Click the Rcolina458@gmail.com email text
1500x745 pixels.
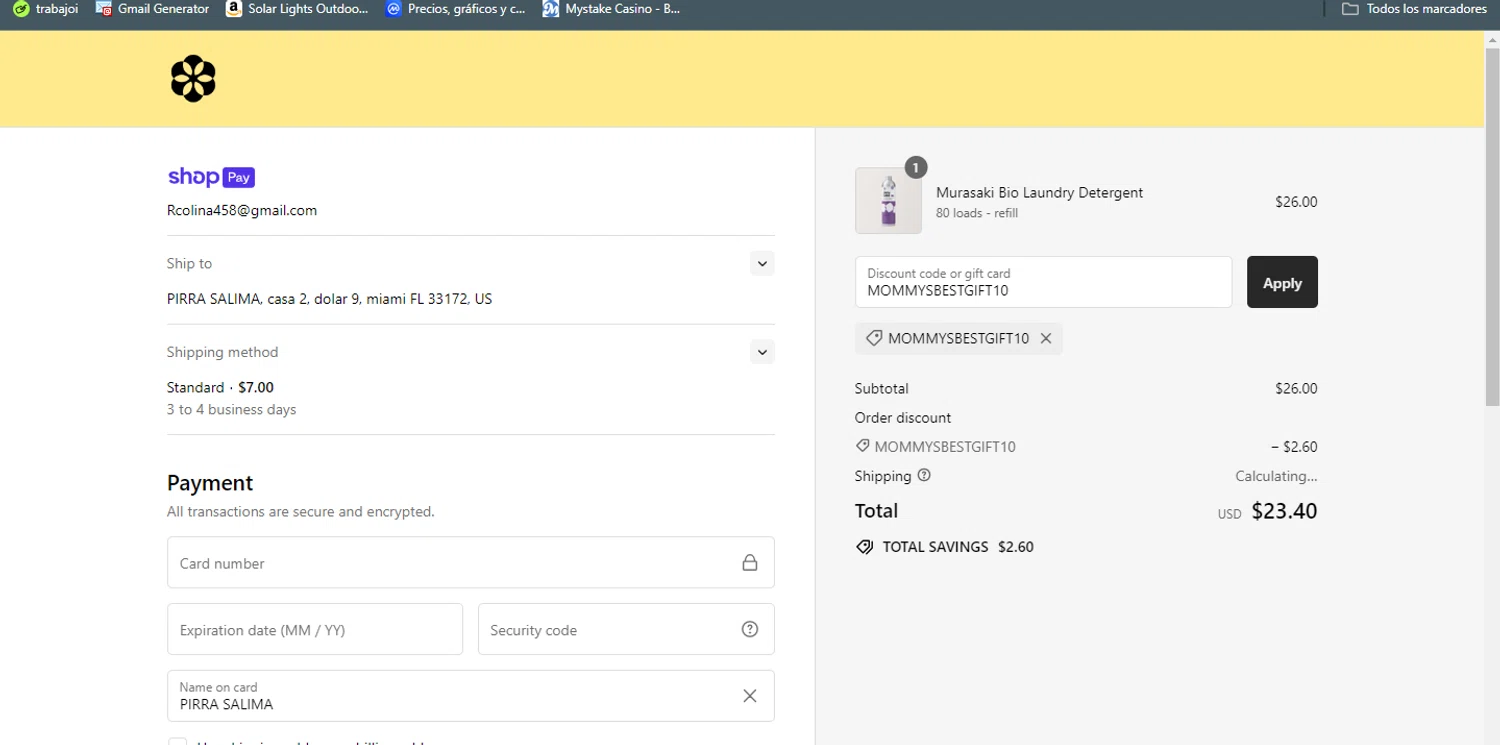[242, 211]
